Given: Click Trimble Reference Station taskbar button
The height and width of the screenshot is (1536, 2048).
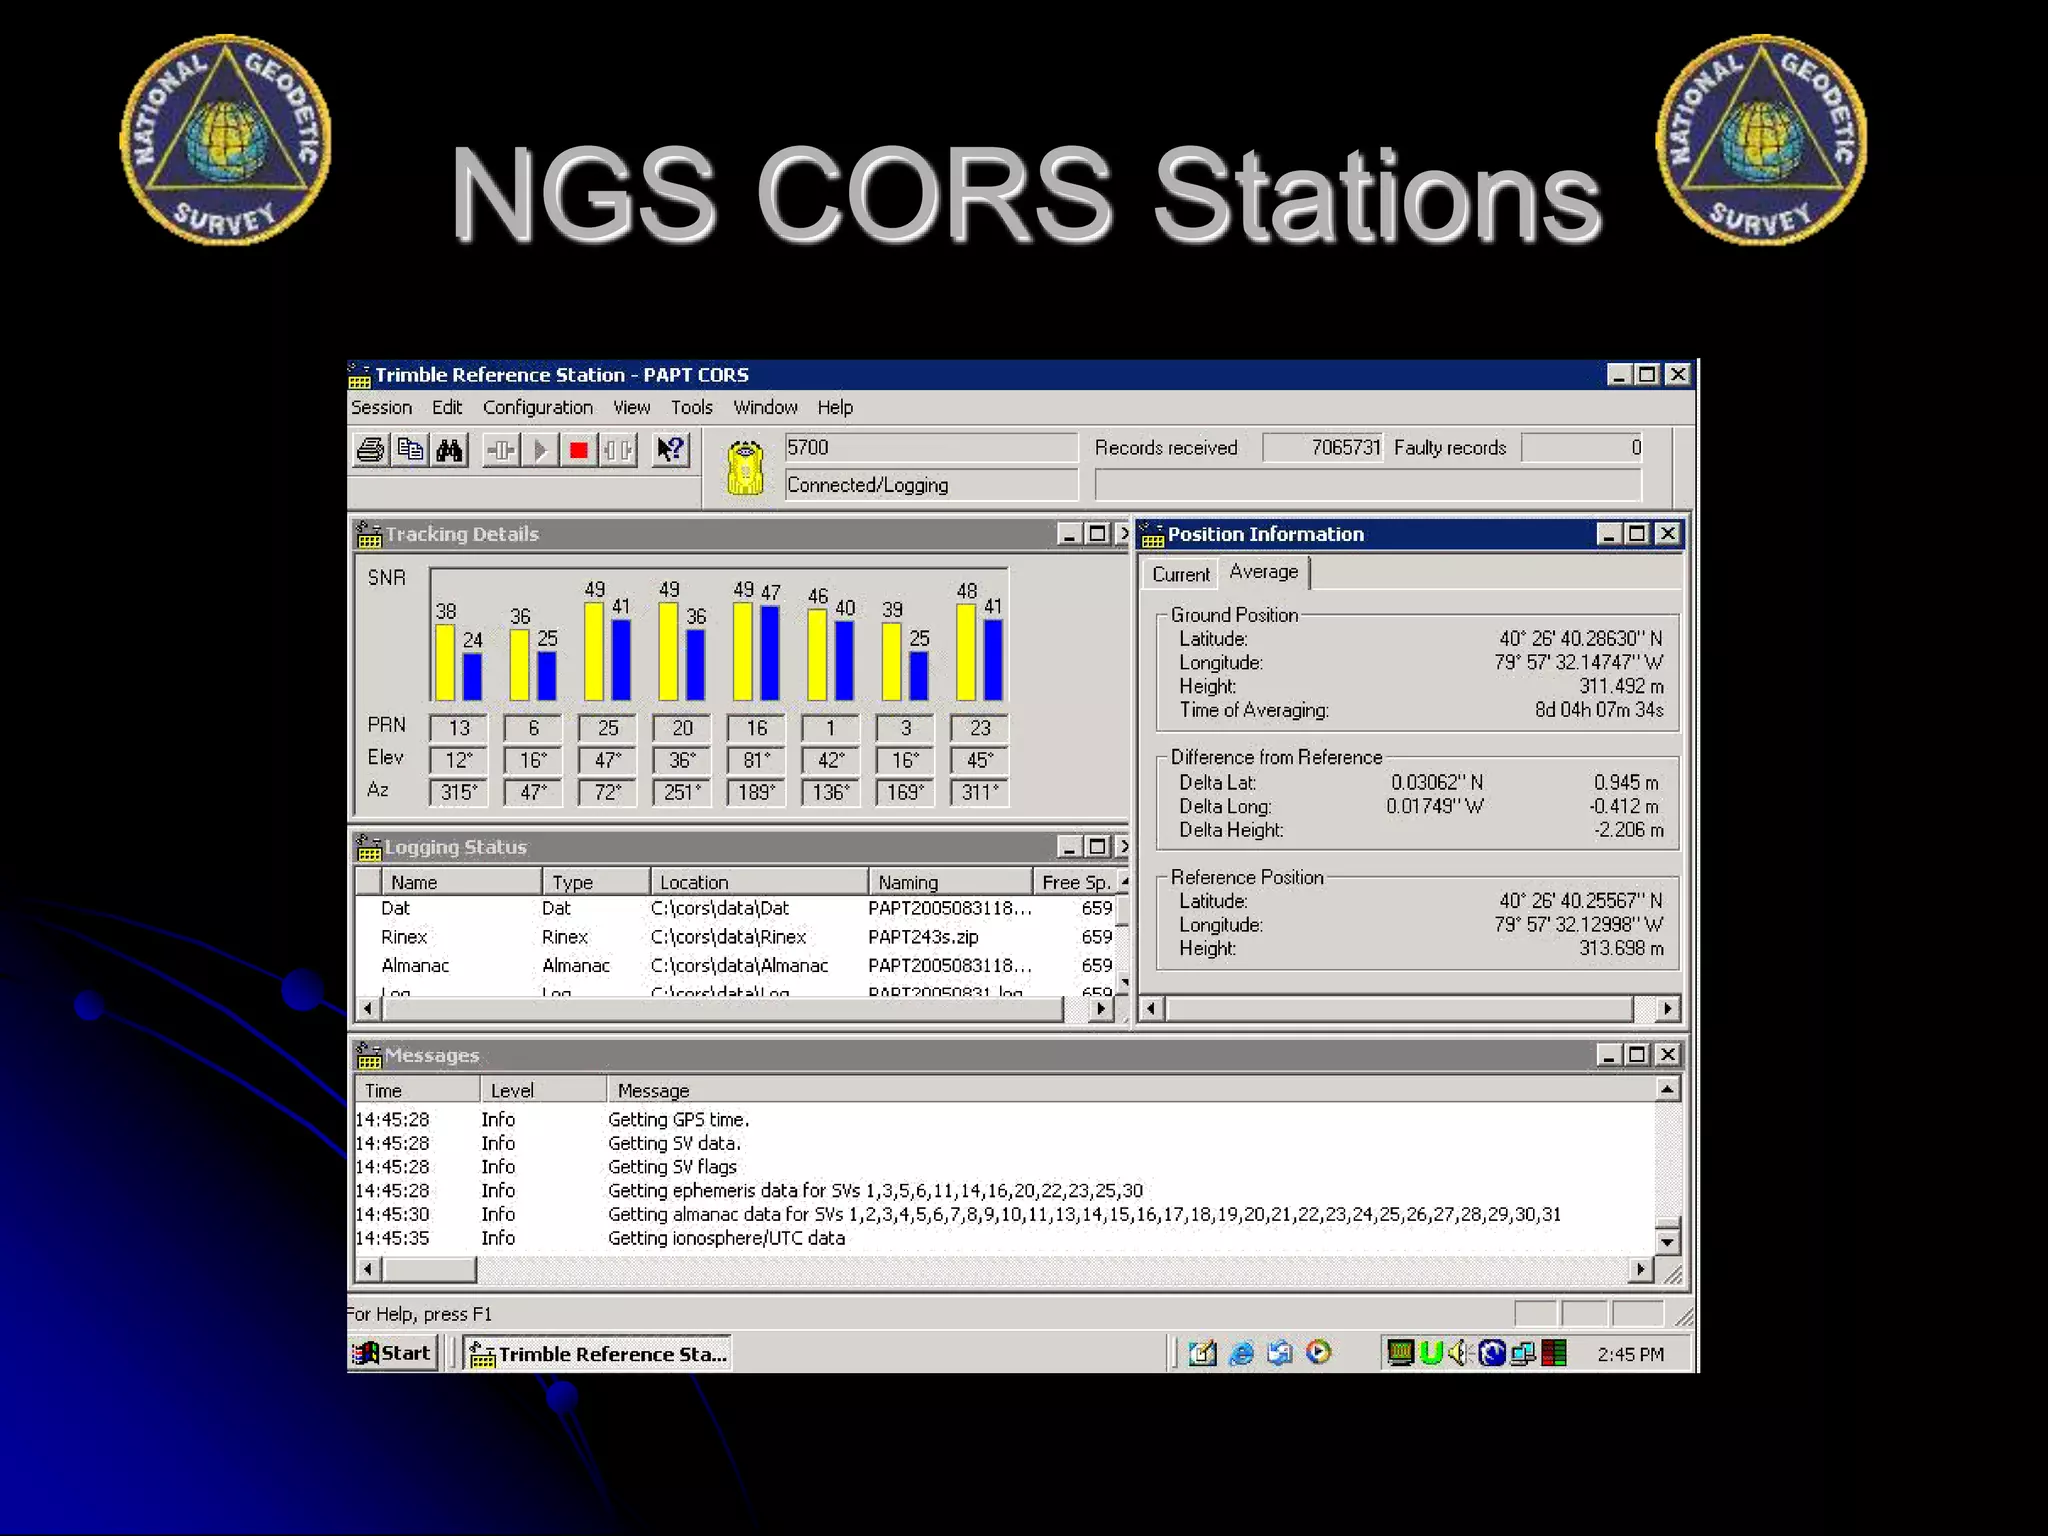Looking at the screenshot, I should 599,1354.
